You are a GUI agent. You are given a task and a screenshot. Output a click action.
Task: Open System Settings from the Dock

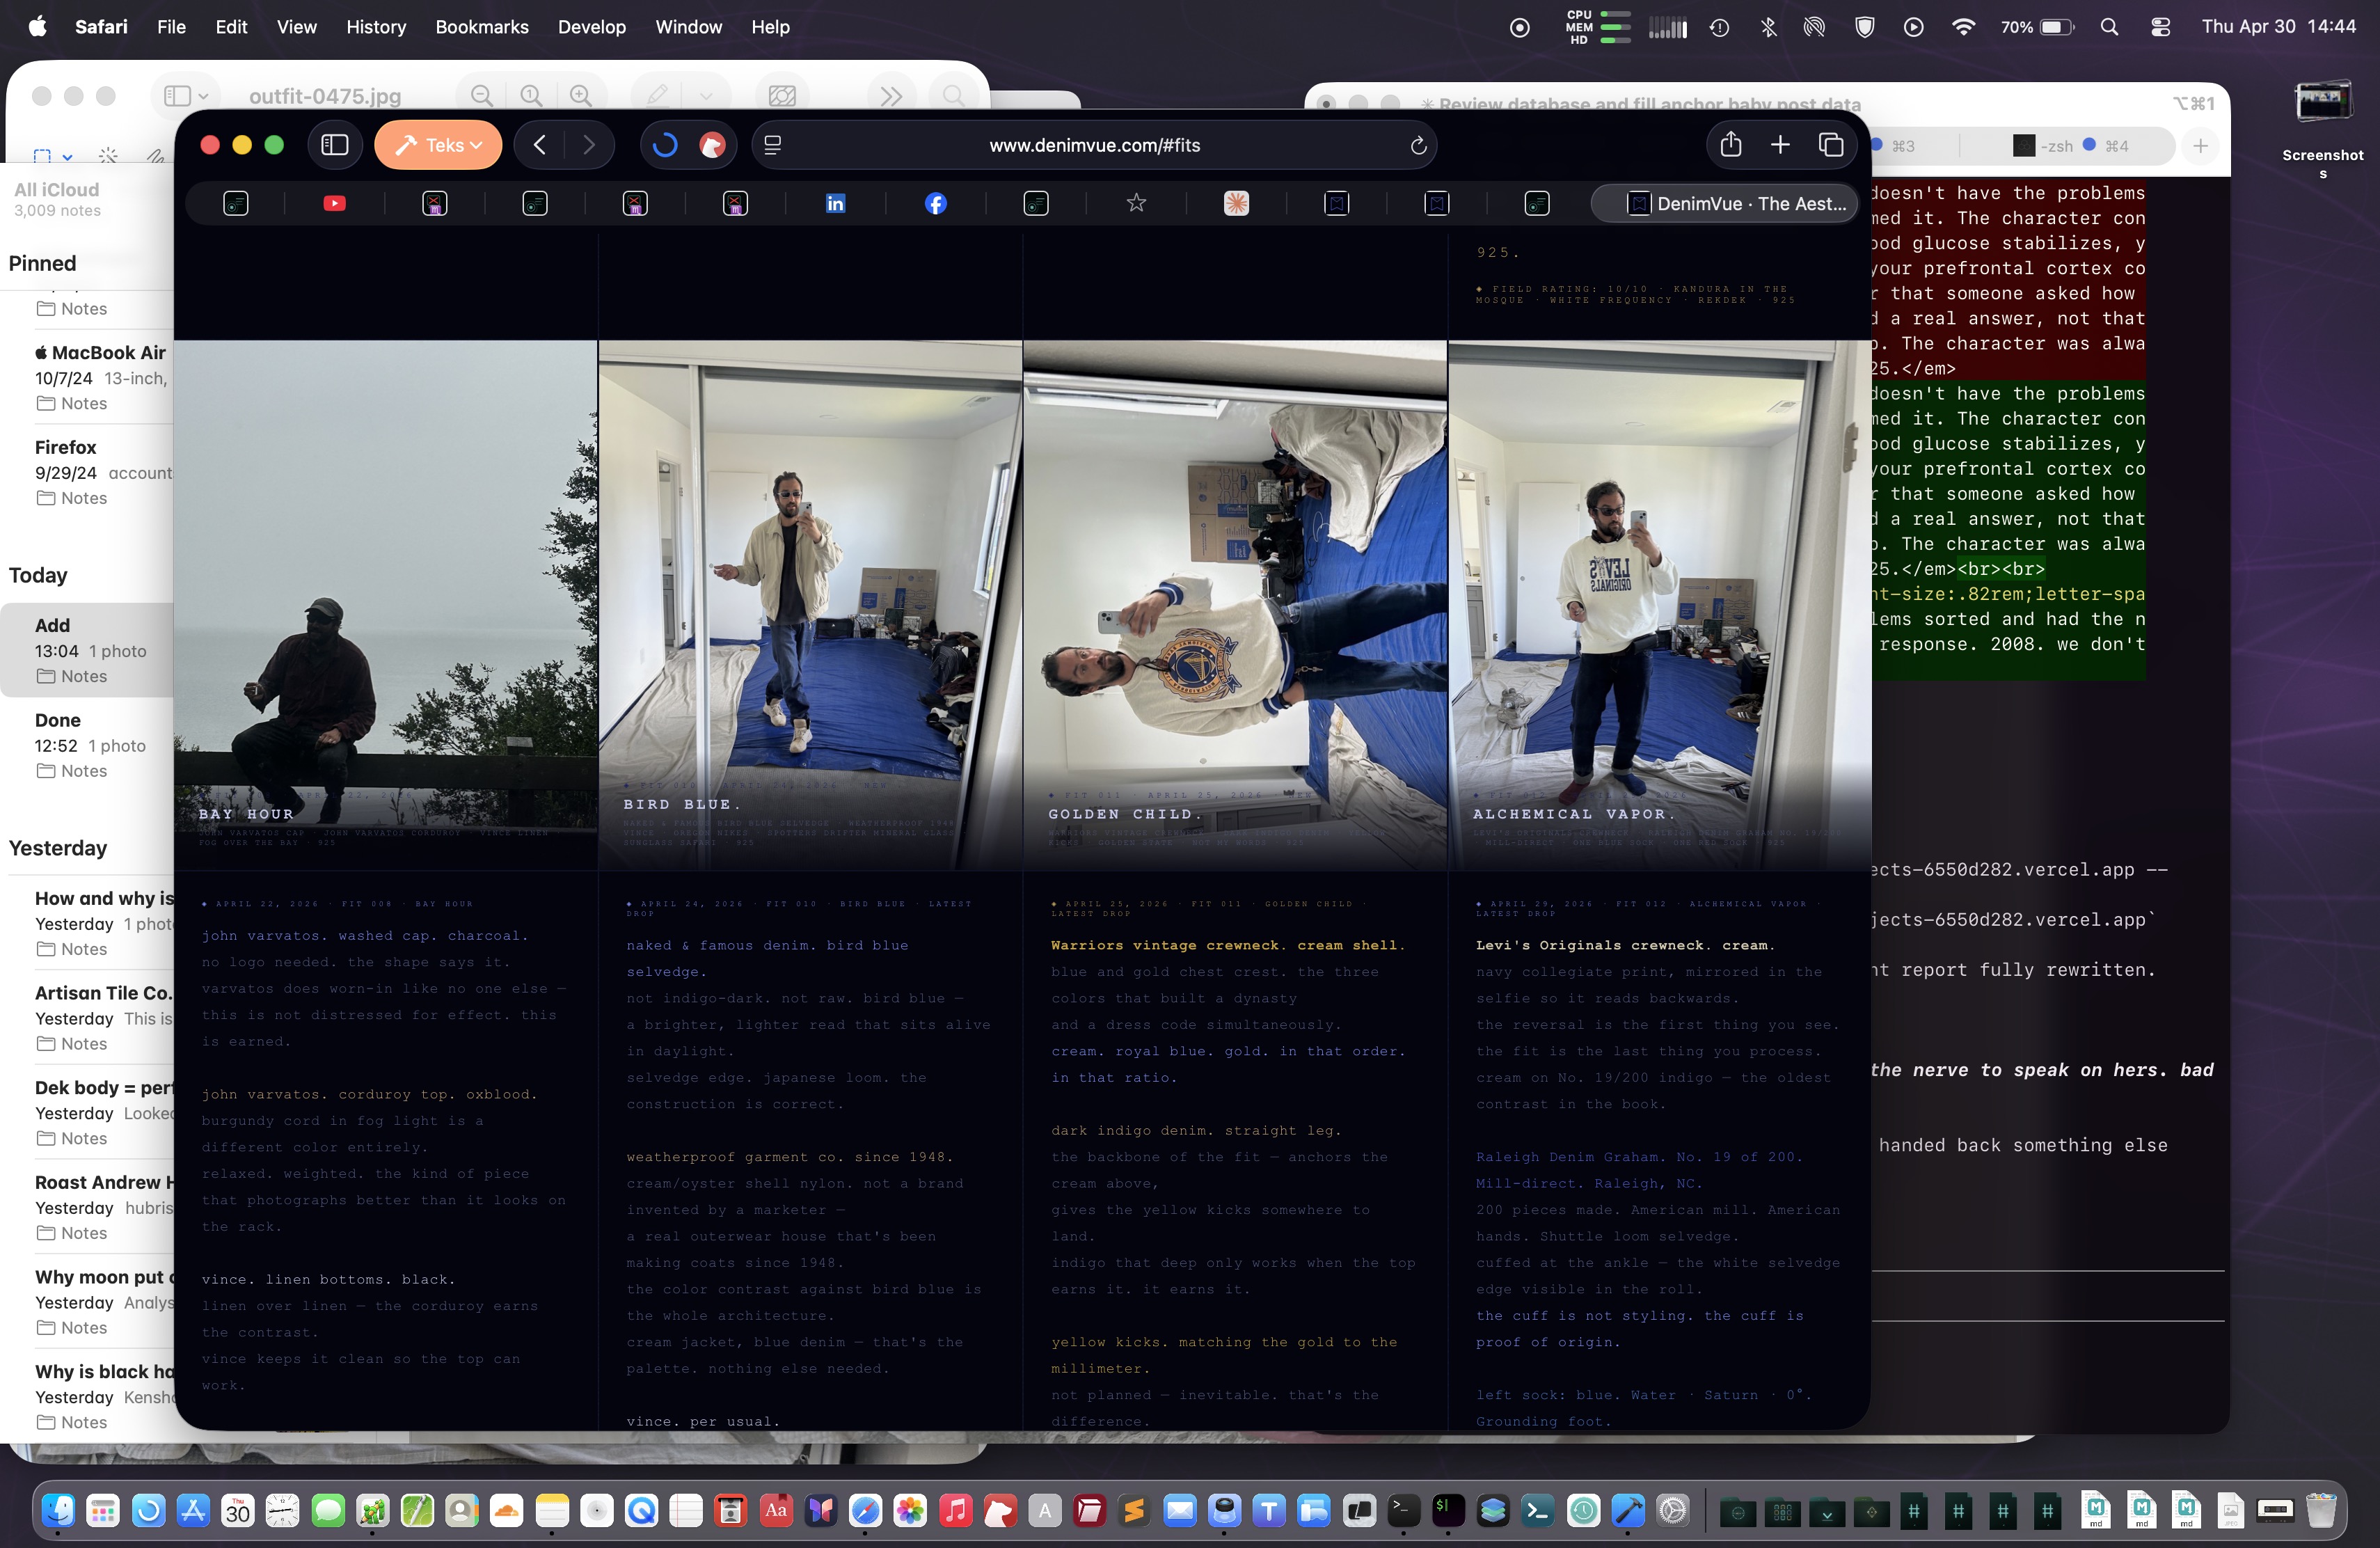(x=1673, y=1510)
